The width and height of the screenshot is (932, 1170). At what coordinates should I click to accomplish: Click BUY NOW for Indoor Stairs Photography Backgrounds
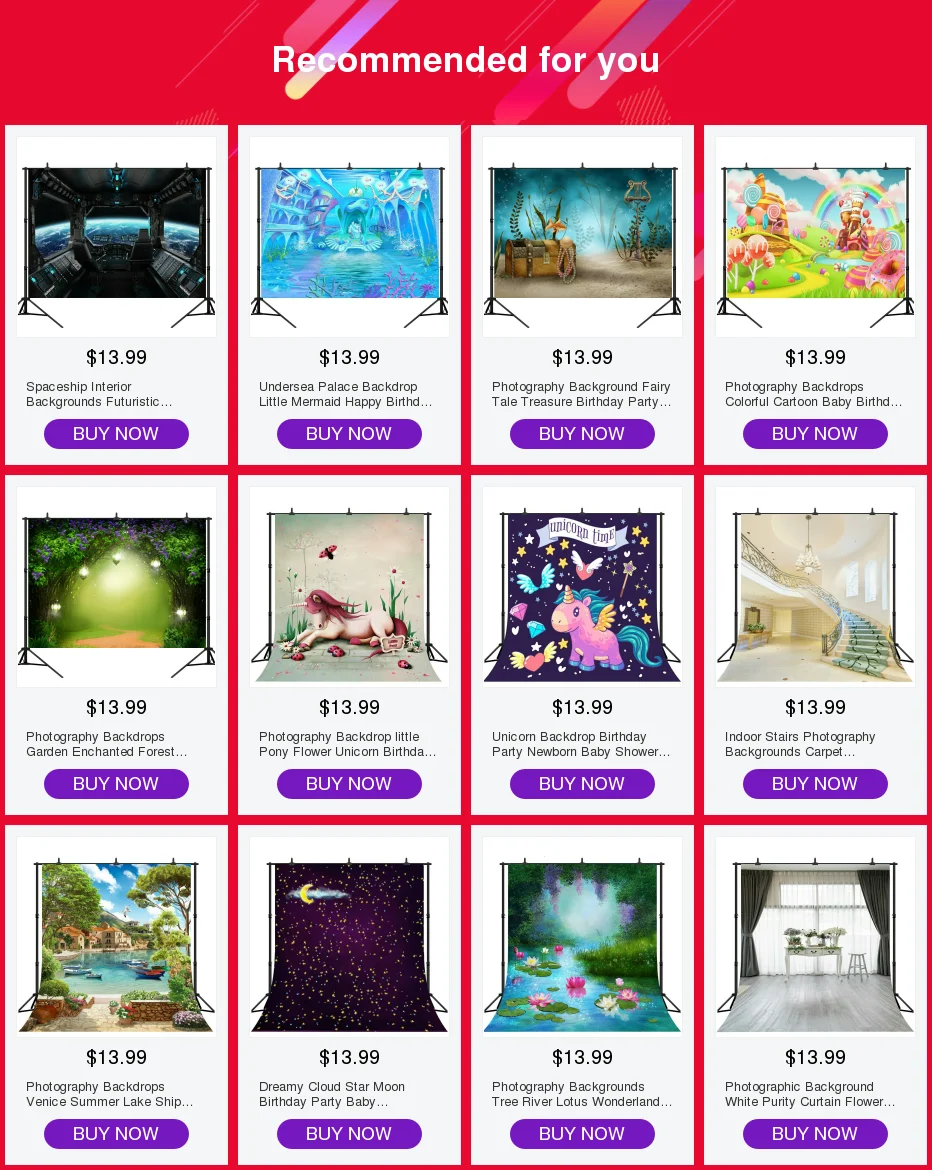pyautogui.click(x=815, y=783)
